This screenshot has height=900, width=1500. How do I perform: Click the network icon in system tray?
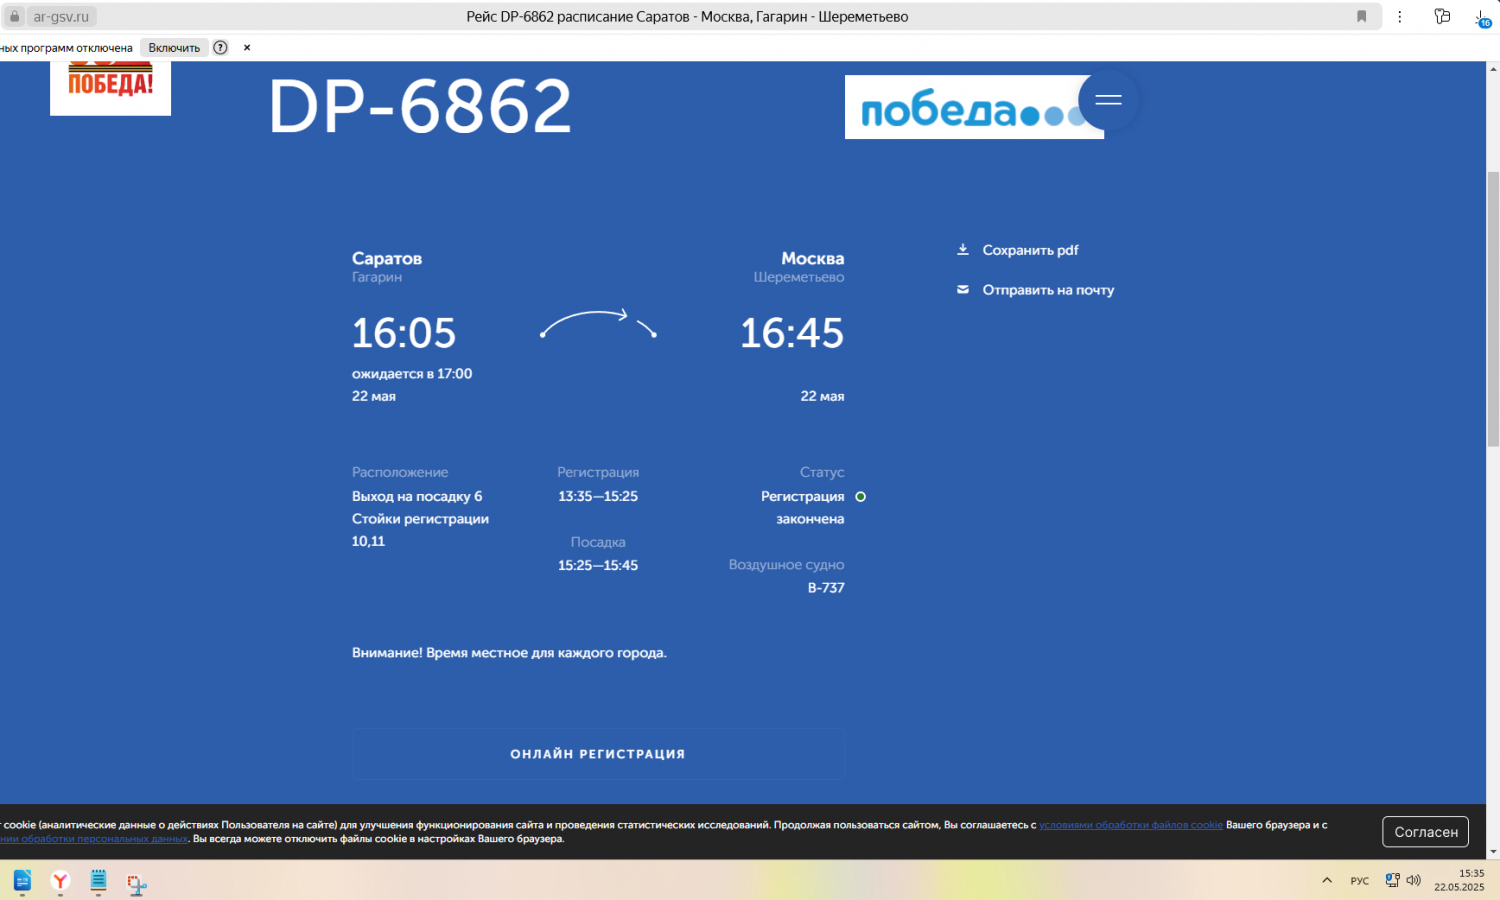[1392, 880]
